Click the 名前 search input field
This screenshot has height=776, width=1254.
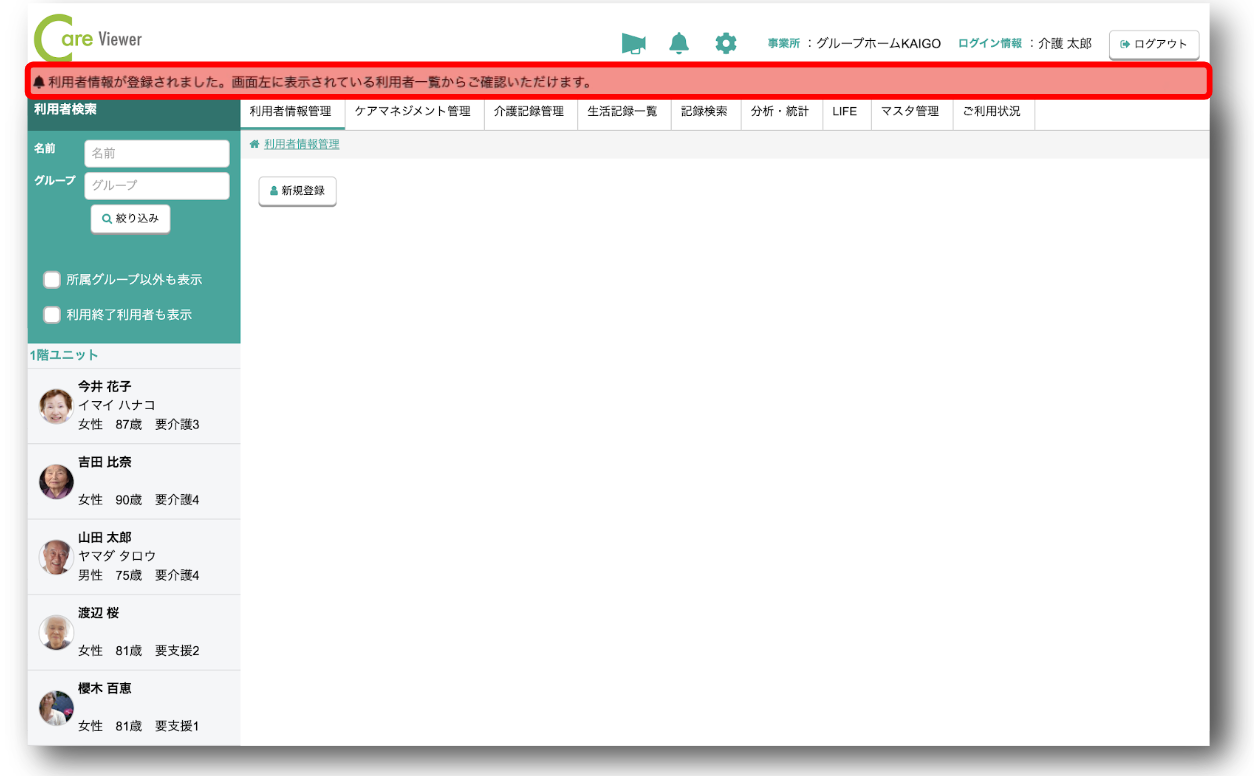pyautogui.click(x=157, y=154)
